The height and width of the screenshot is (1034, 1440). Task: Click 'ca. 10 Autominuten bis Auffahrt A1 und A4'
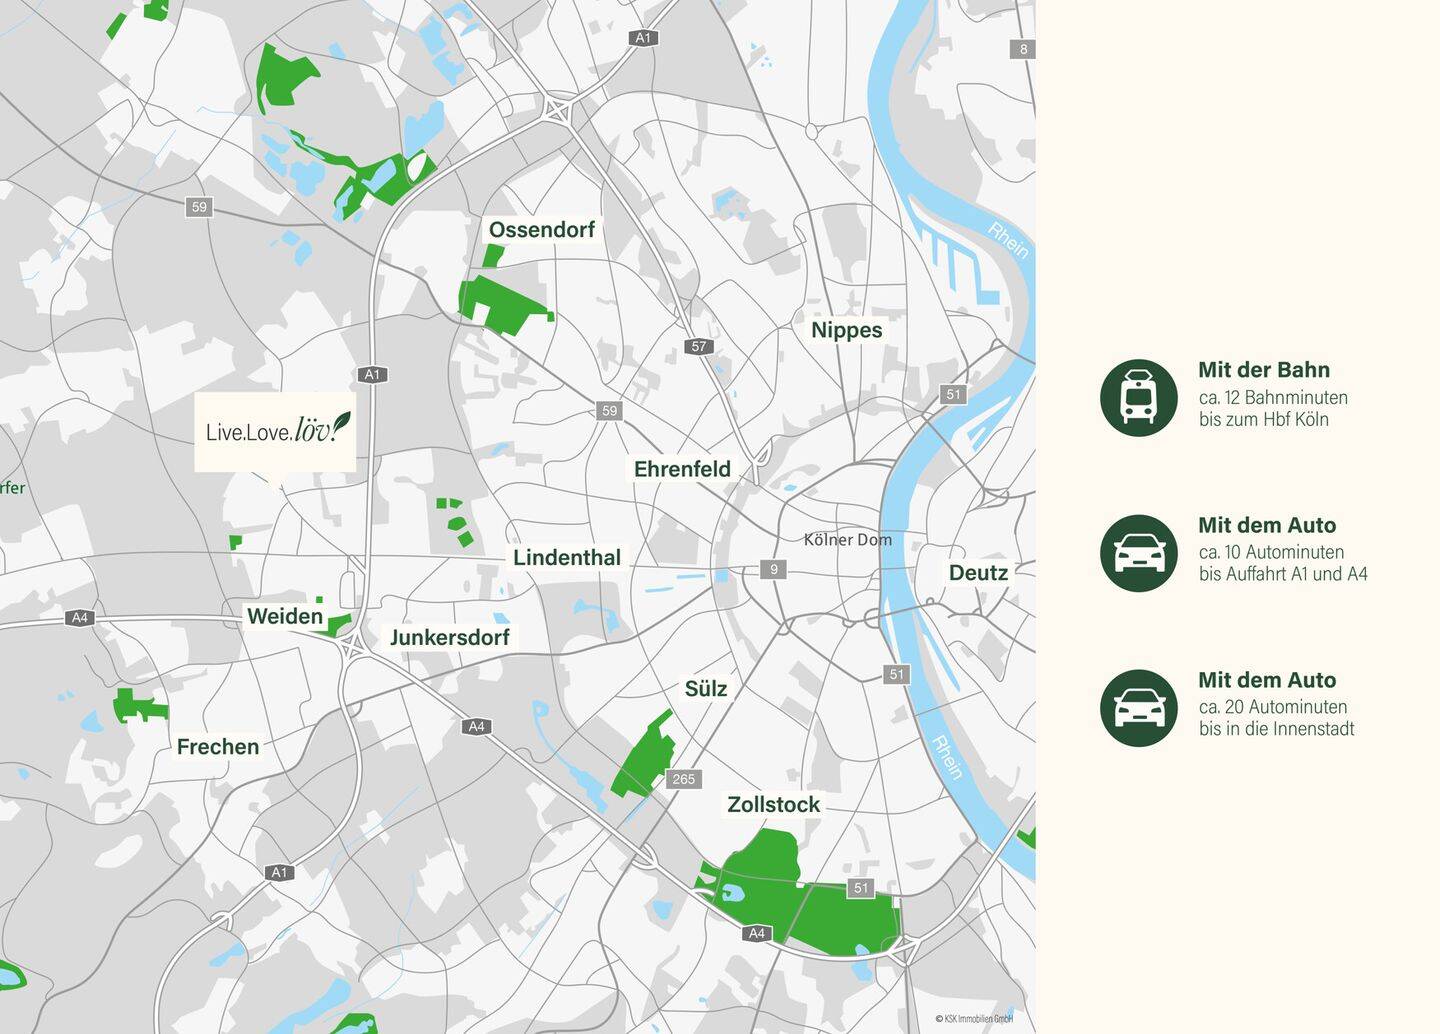point(1283,563)
